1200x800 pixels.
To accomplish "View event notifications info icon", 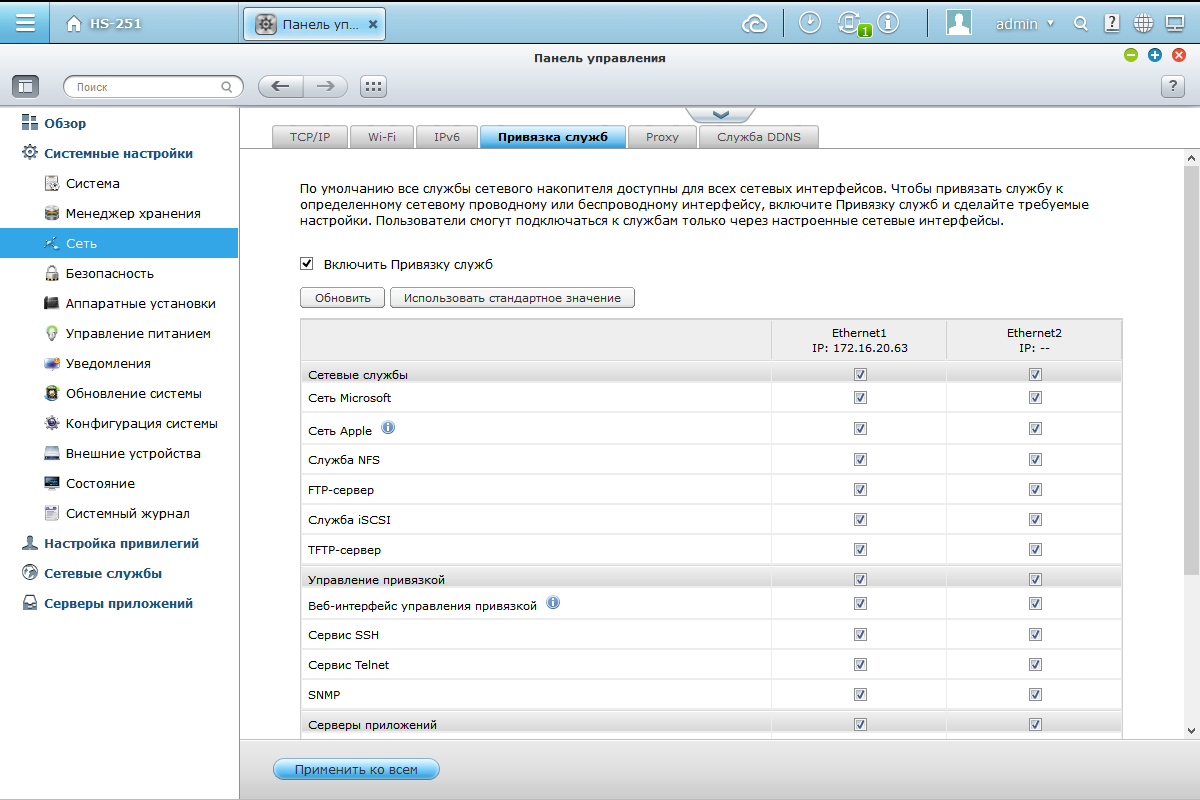I will (887, 23).
